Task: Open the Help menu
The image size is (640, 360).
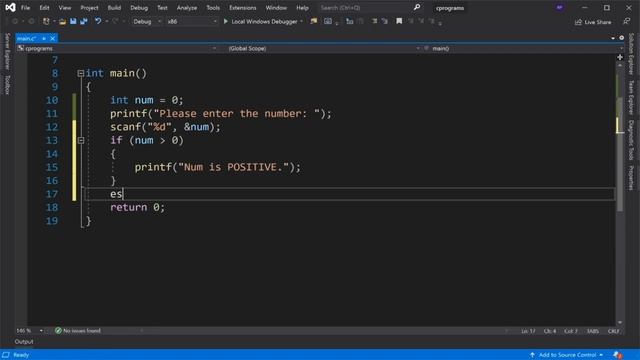Action: 302,8
